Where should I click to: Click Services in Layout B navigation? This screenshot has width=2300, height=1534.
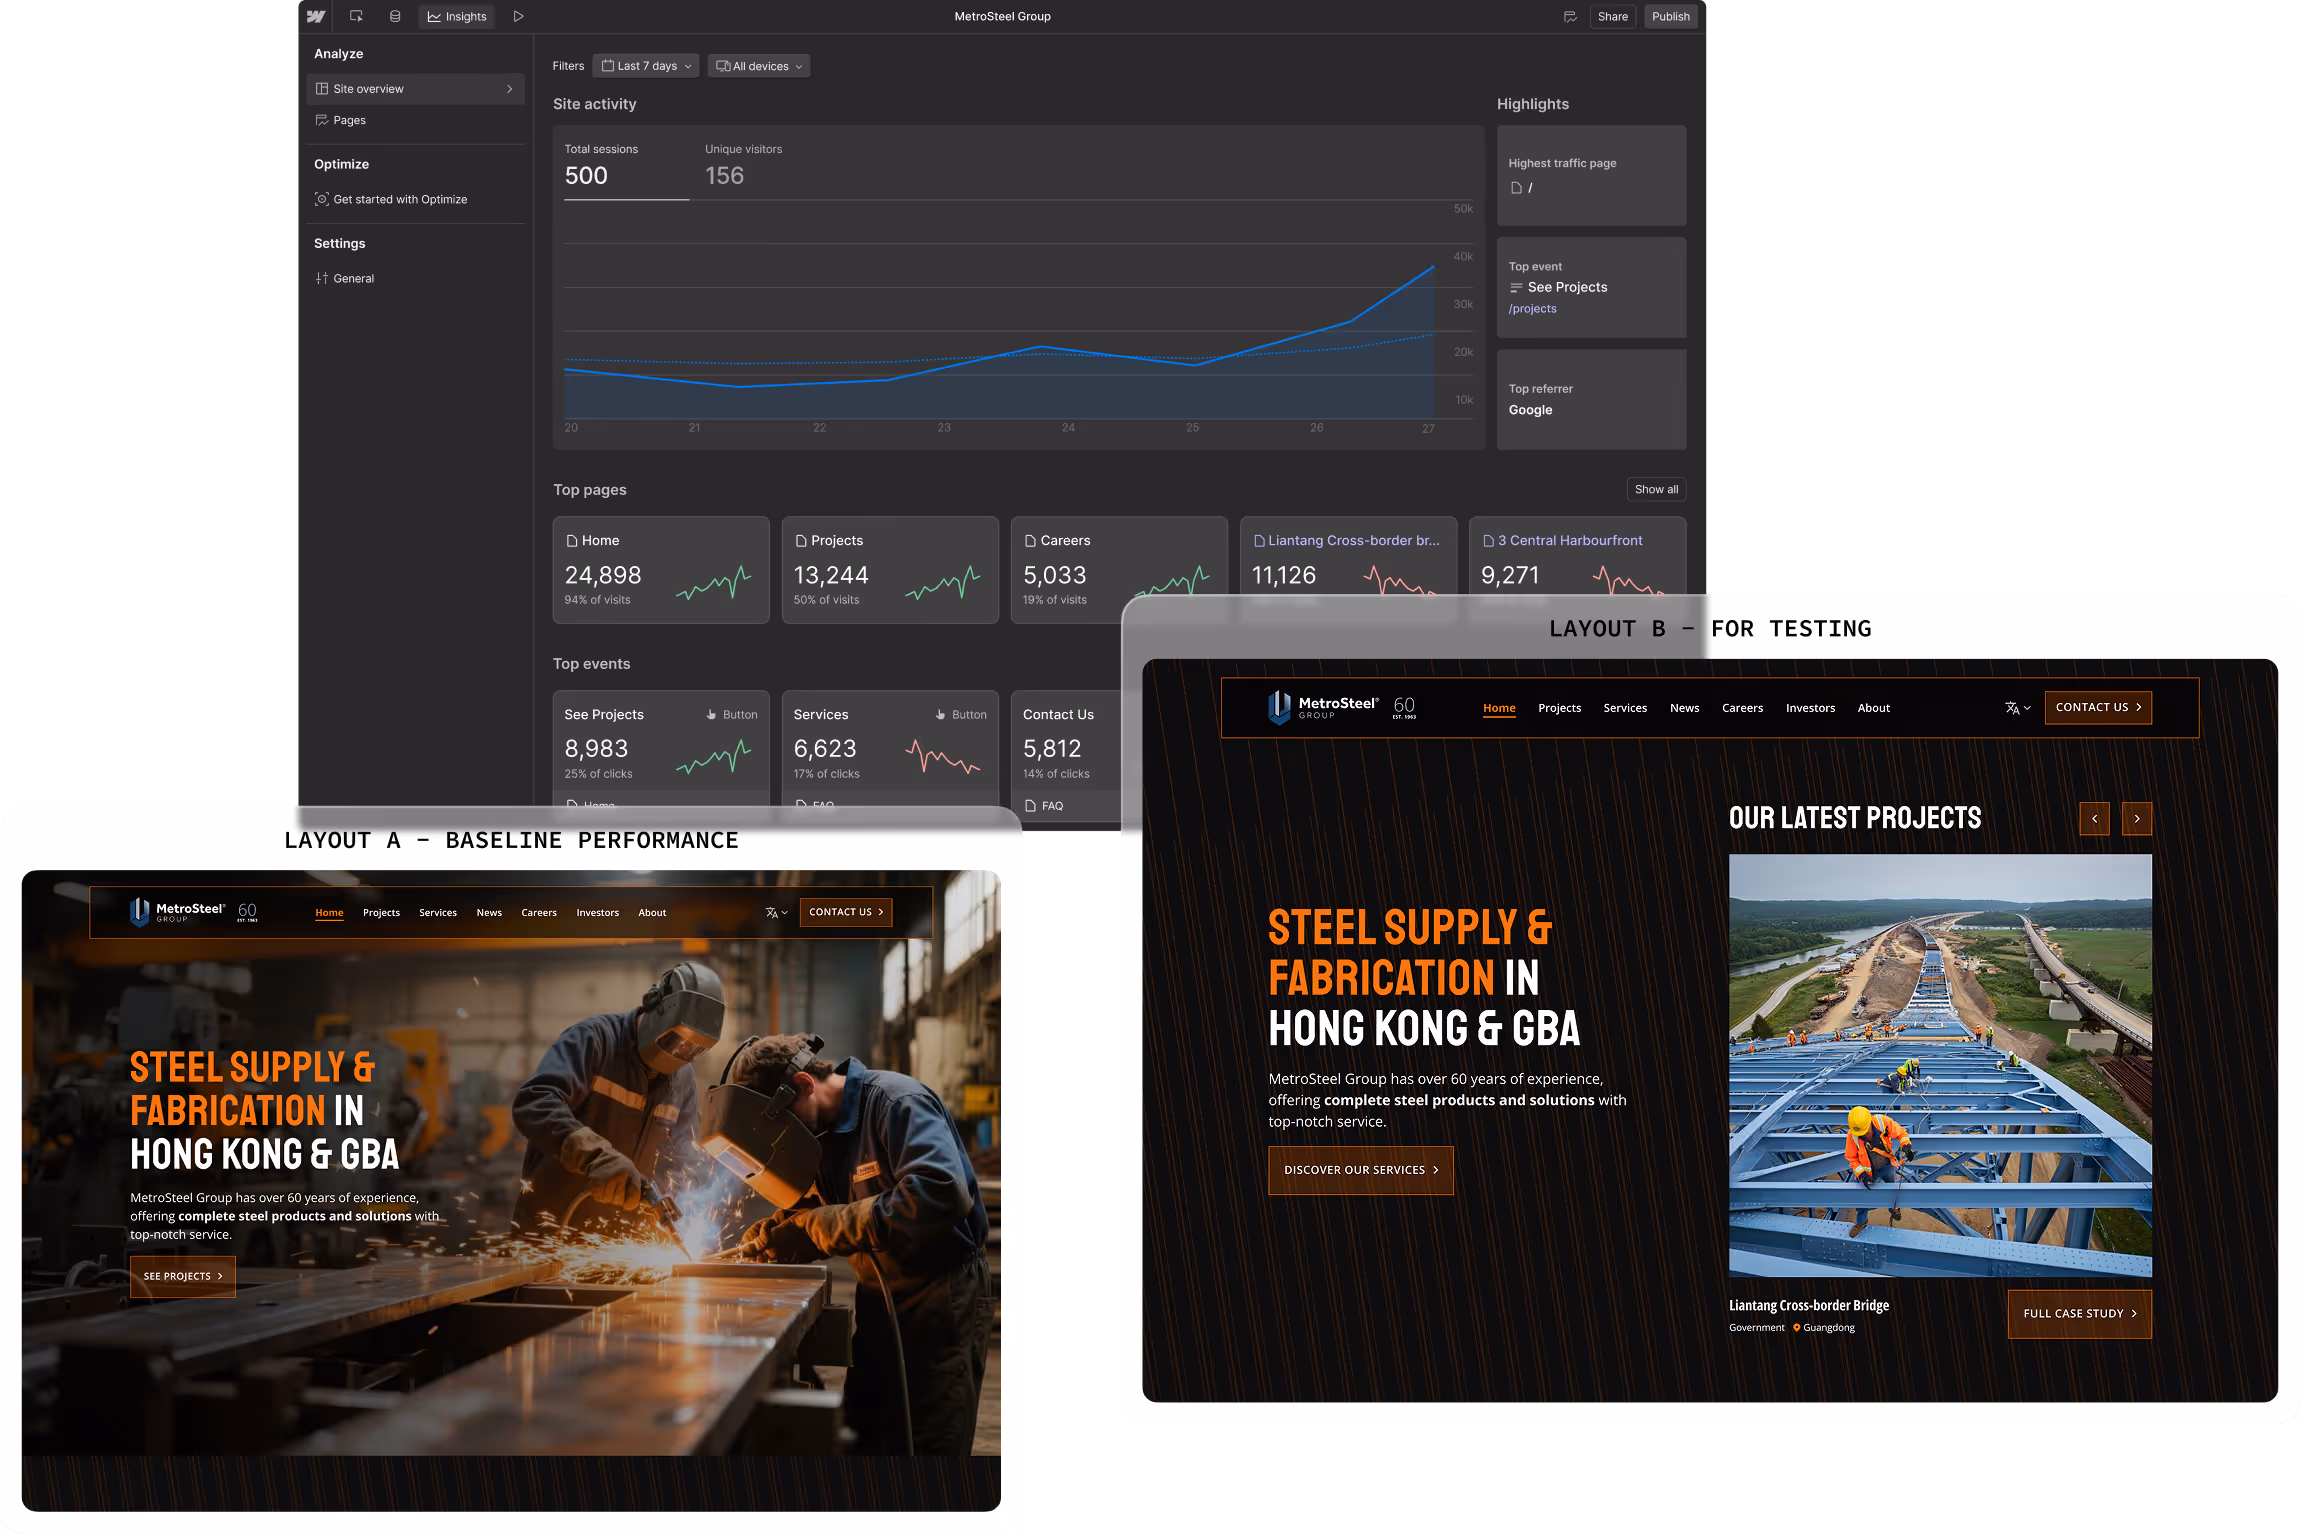click(1625, 708)
